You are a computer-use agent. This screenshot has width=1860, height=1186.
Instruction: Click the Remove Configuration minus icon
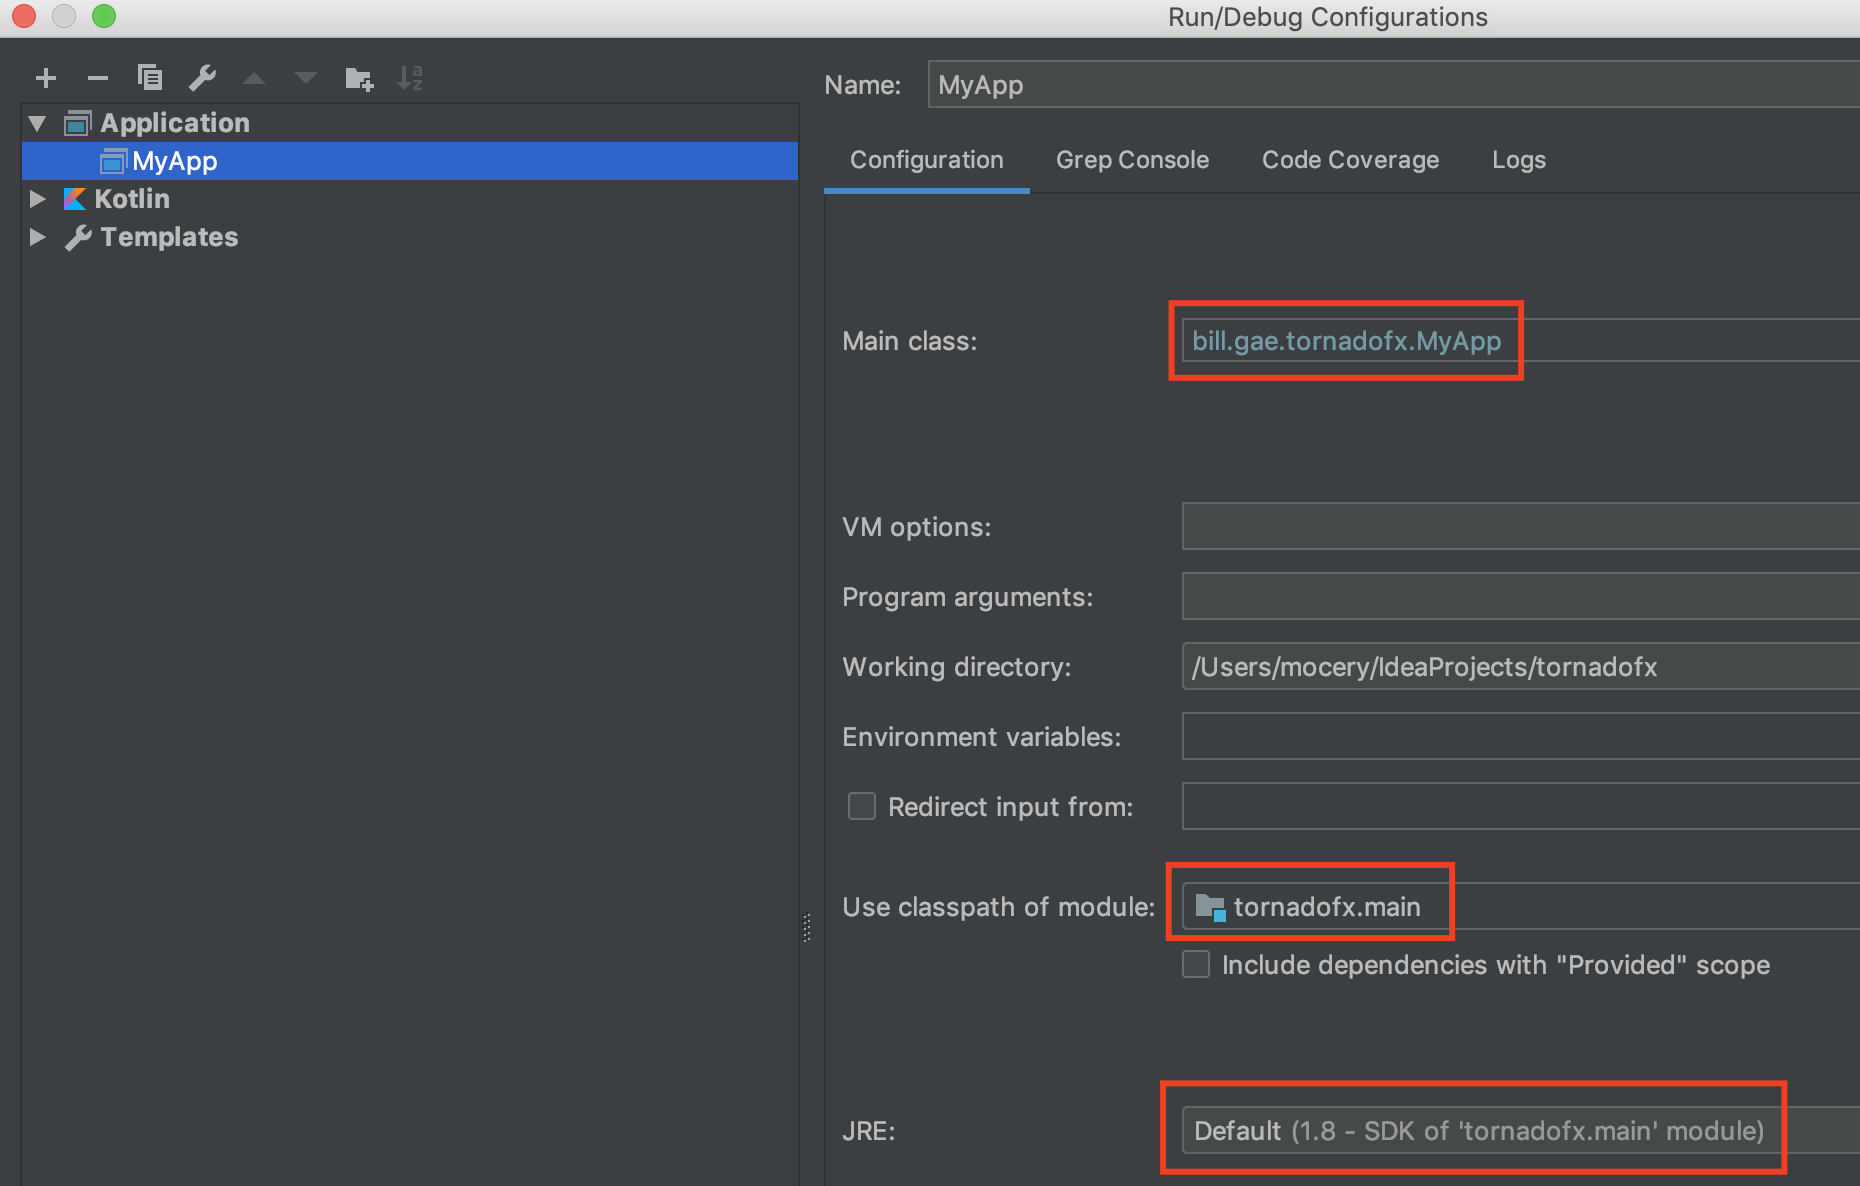(97, 77)
